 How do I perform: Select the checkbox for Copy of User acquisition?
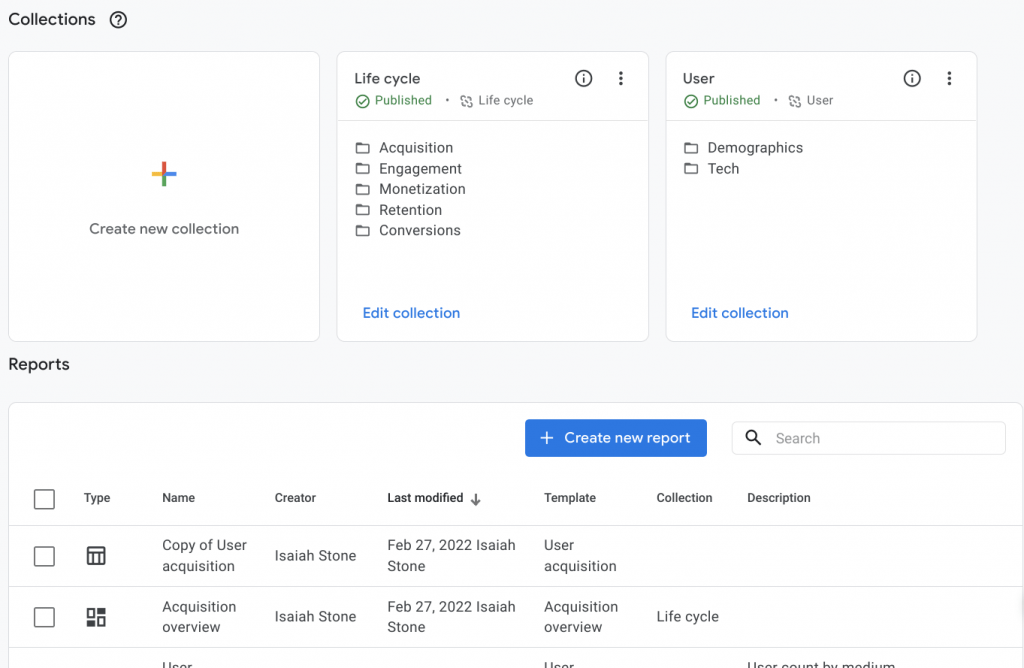44,556
